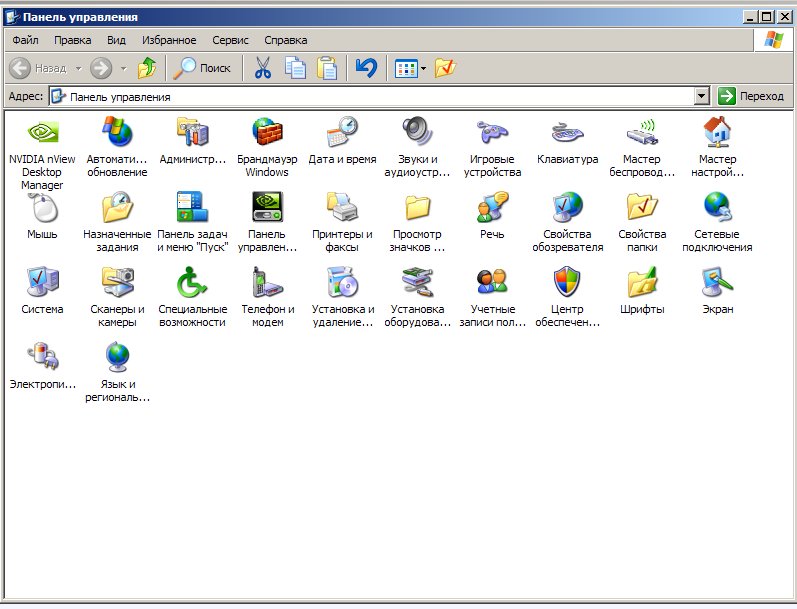Open Свойства обозревателя icon
The height and width of the screenshot is (609, 797).
(567, 207)
